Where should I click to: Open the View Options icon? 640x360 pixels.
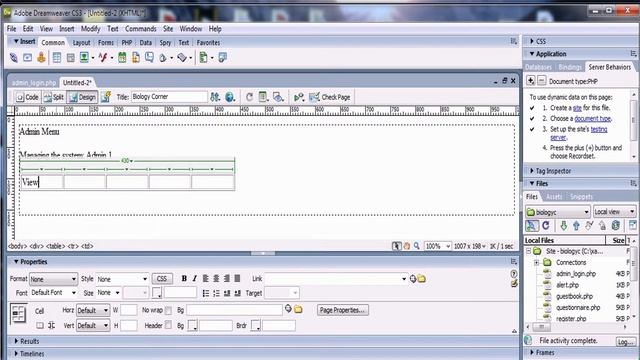(263, 97)
